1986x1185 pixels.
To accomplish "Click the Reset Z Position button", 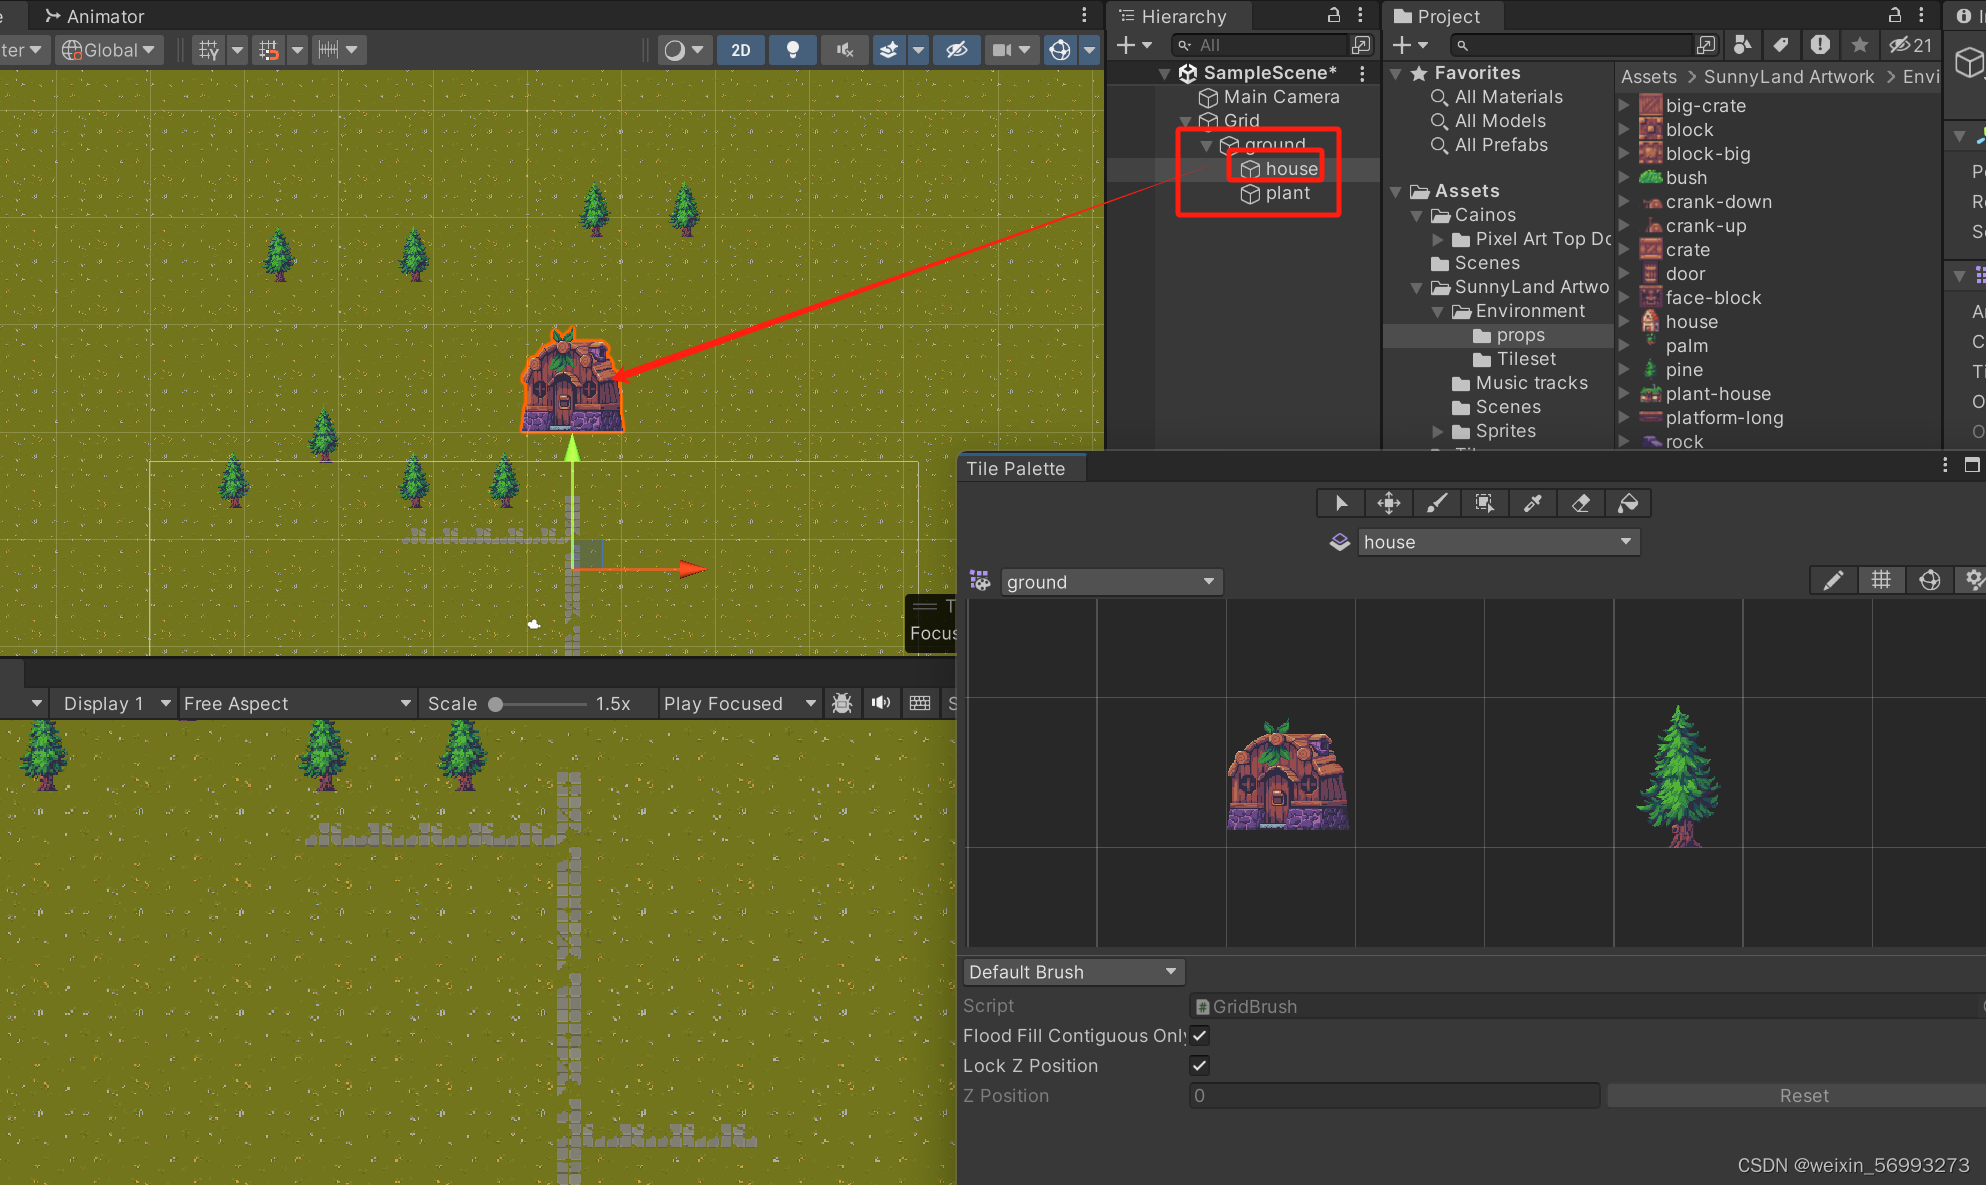I will 1803,1096.
